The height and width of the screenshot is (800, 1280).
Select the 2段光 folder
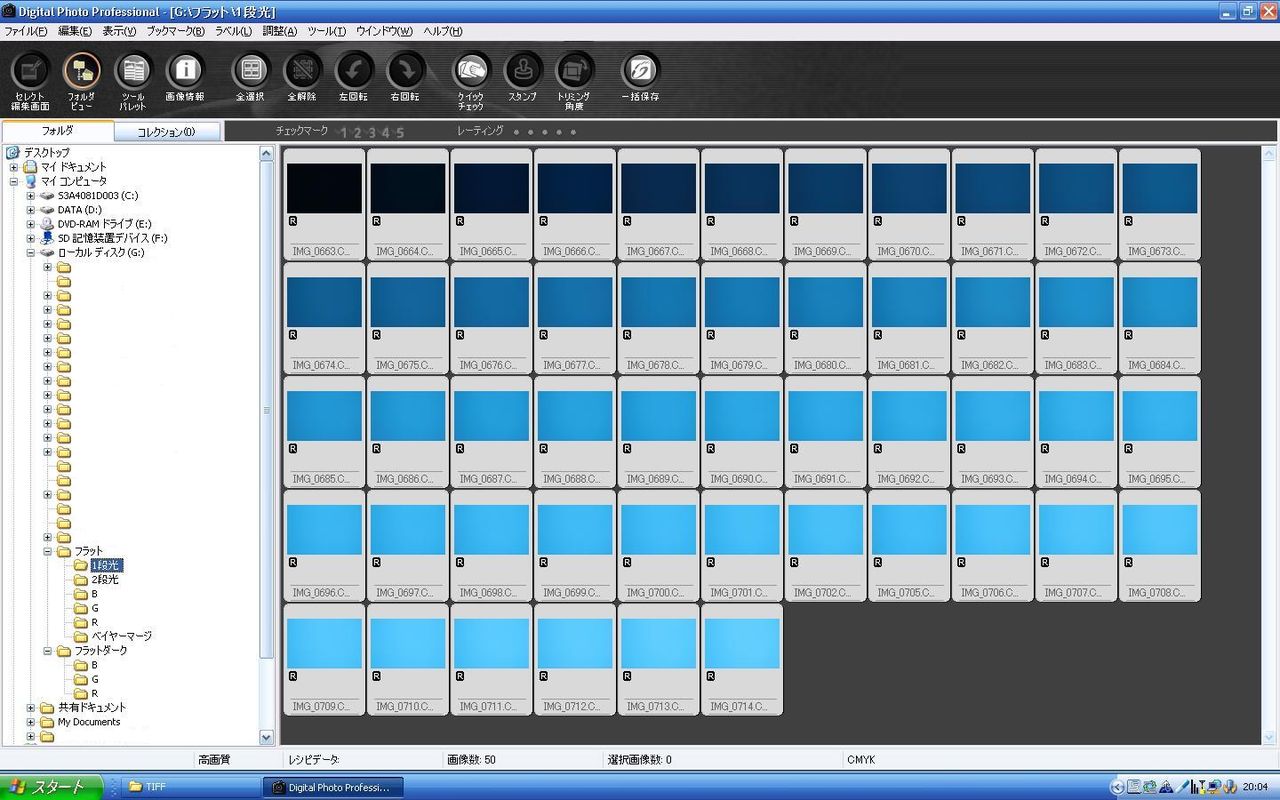[106, 580]
